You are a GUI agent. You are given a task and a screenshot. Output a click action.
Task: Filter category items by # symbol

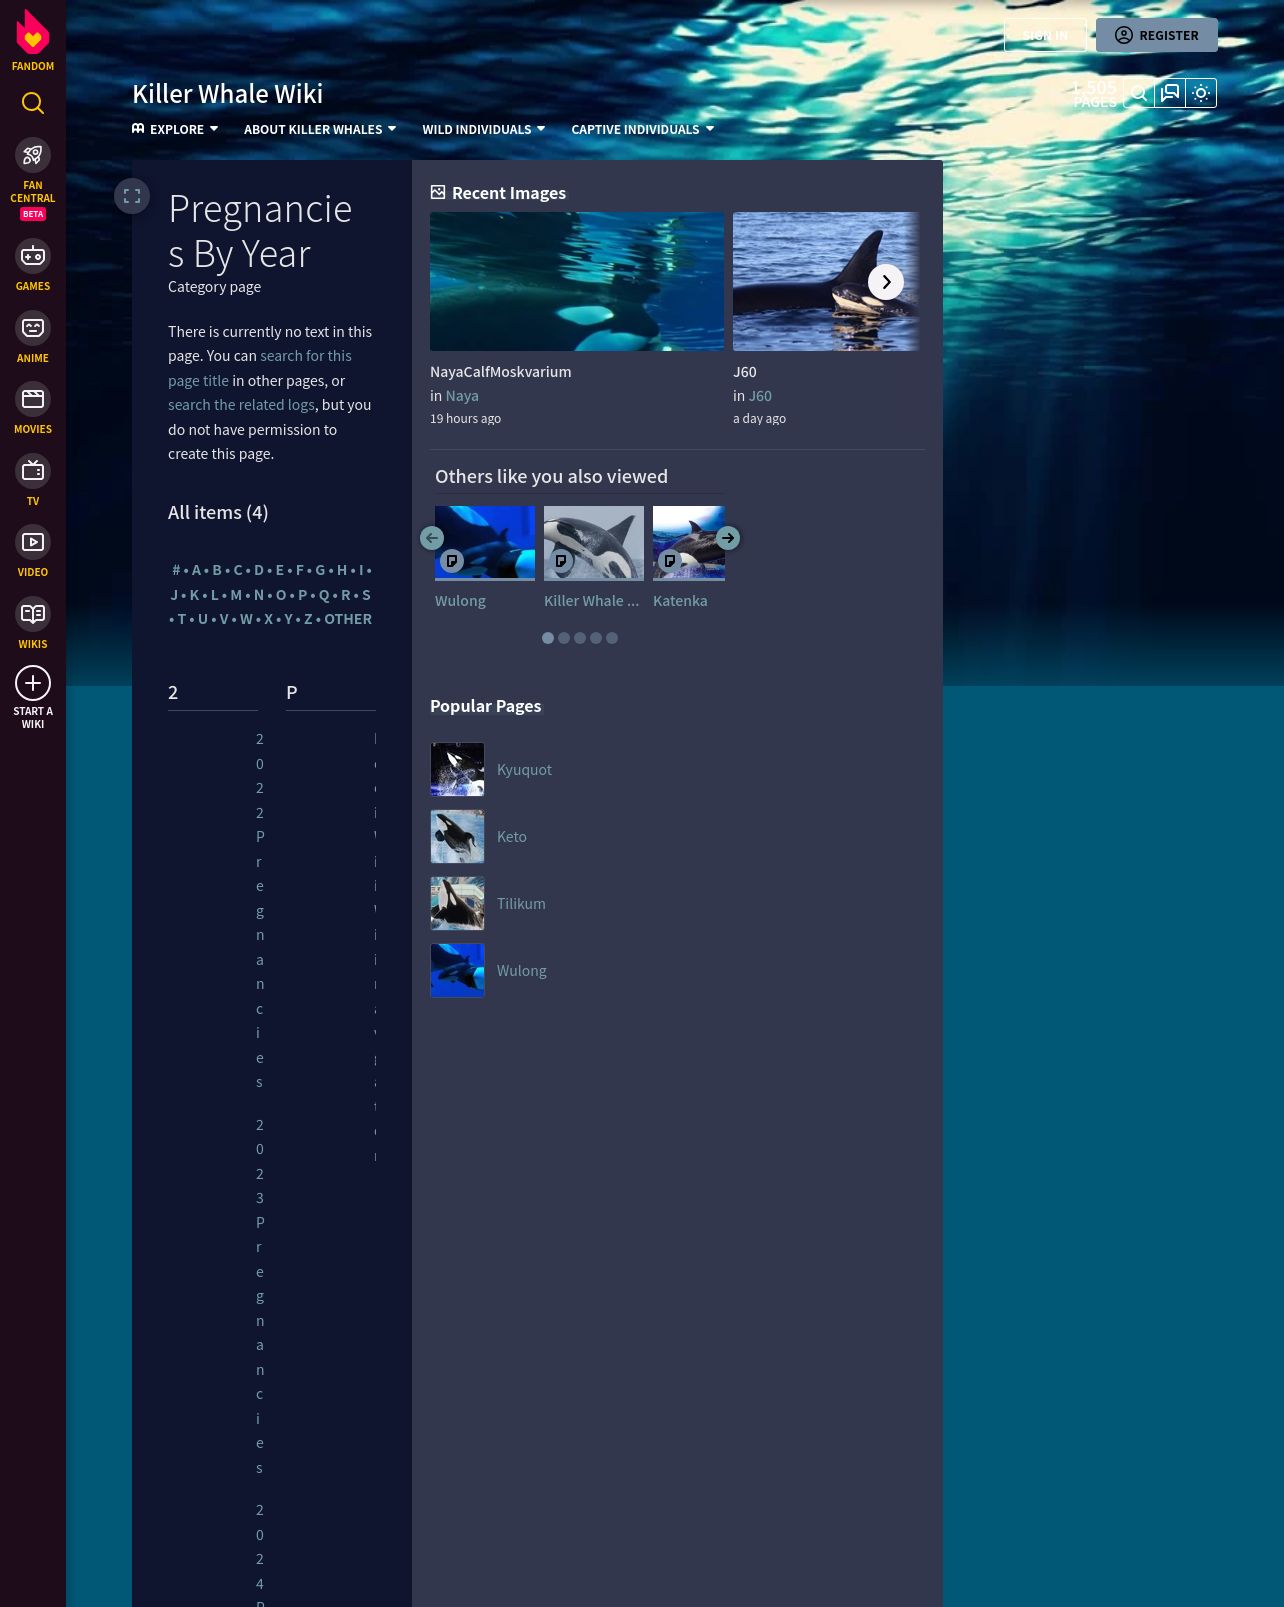tap(176, 570)
